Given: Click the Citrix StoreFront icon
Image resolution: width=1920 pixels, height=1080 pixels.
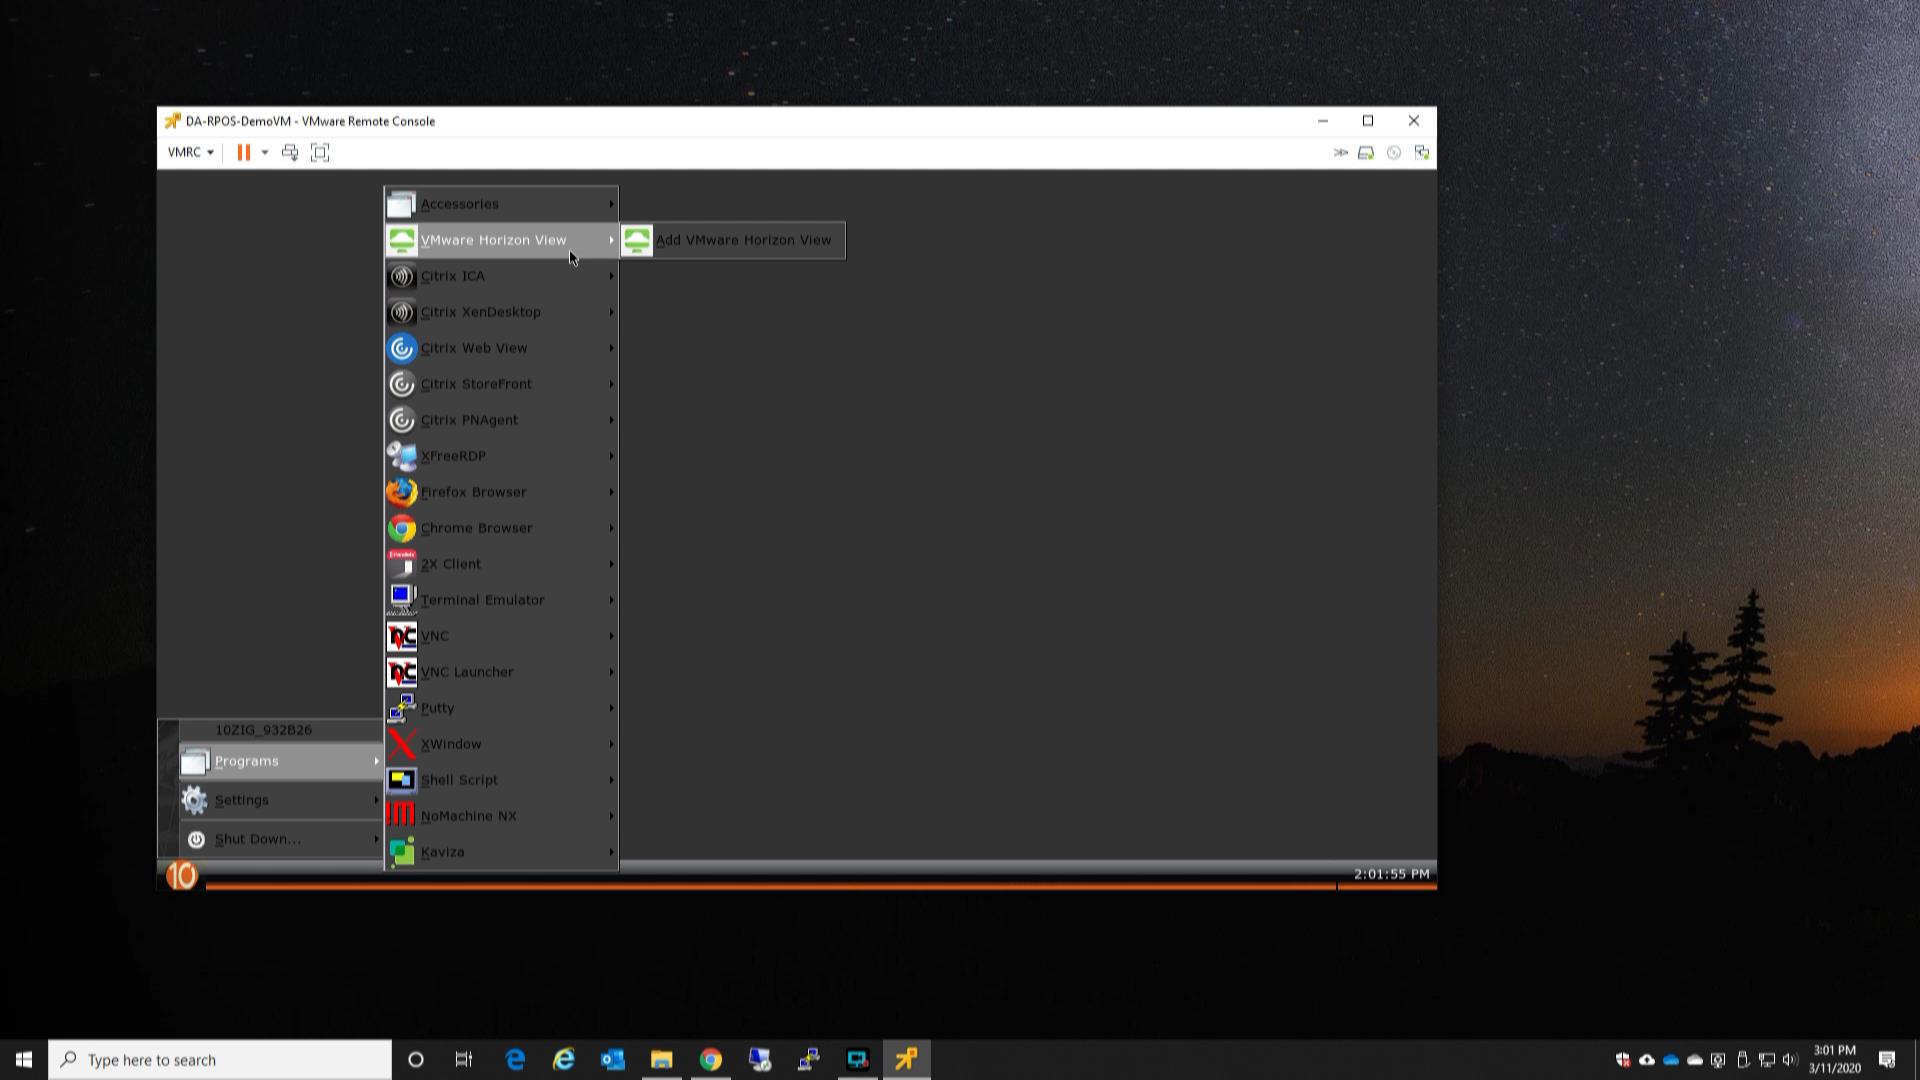Looking at the screenshot, I should pos(402,384).
